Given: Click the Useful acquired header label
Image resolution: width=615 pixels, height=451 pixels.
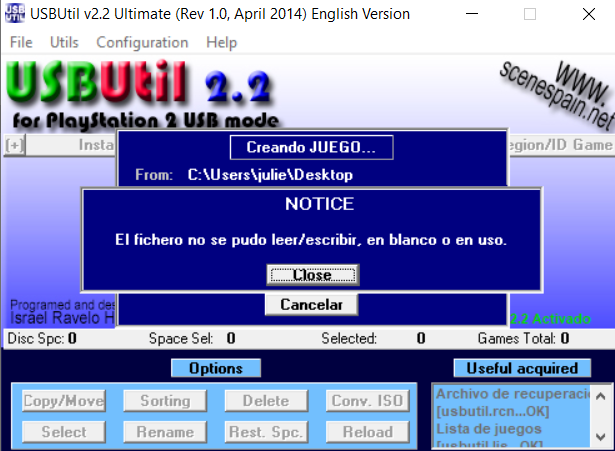Looking at the screenshot, I should coord(522,368).
